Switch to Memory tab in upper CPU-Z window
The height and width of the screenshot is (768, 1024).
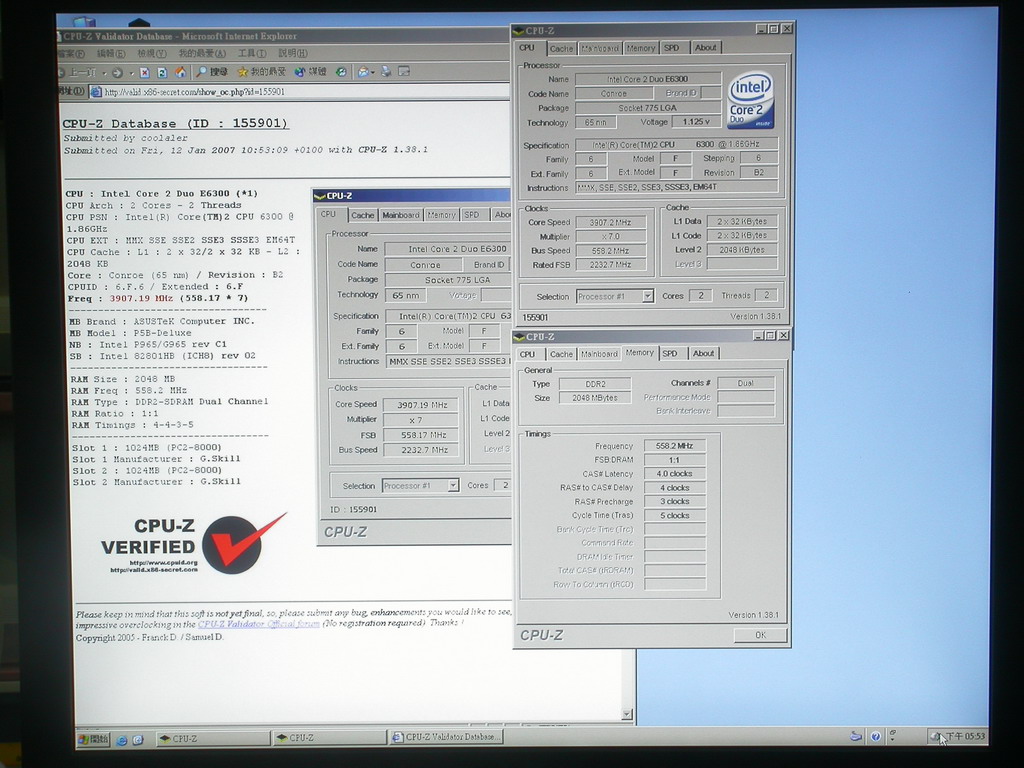[x=640, y=48]
